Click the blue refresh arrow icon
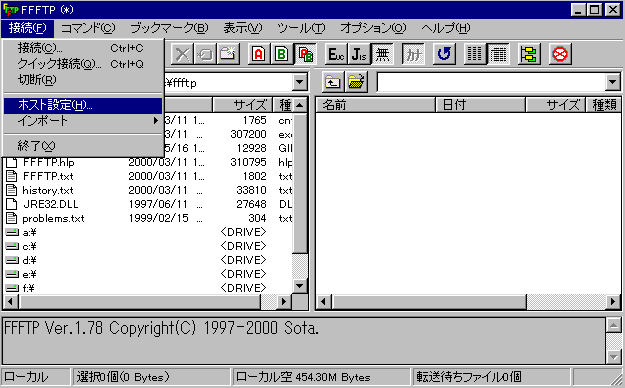Image resolution: width=625 pixels, height=388 pixels. coord(444,54)
